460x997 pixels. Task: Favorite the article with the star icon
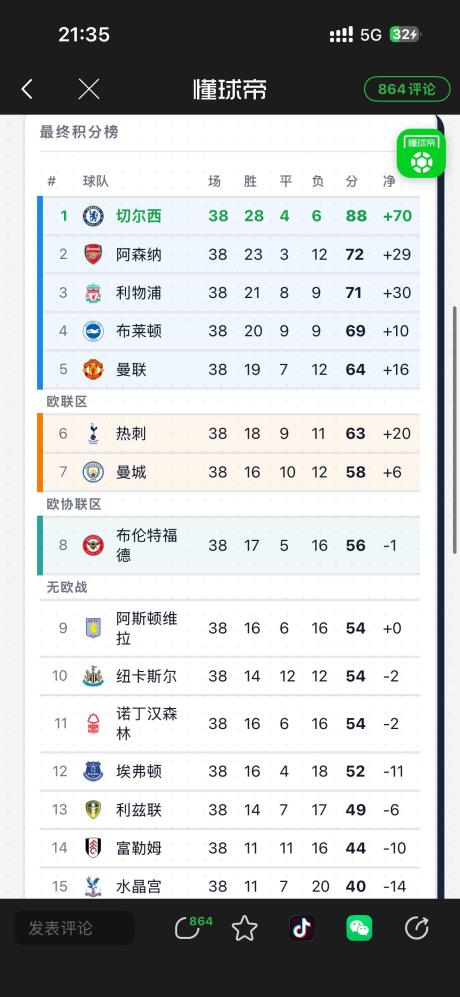click(x=244, y=928)
